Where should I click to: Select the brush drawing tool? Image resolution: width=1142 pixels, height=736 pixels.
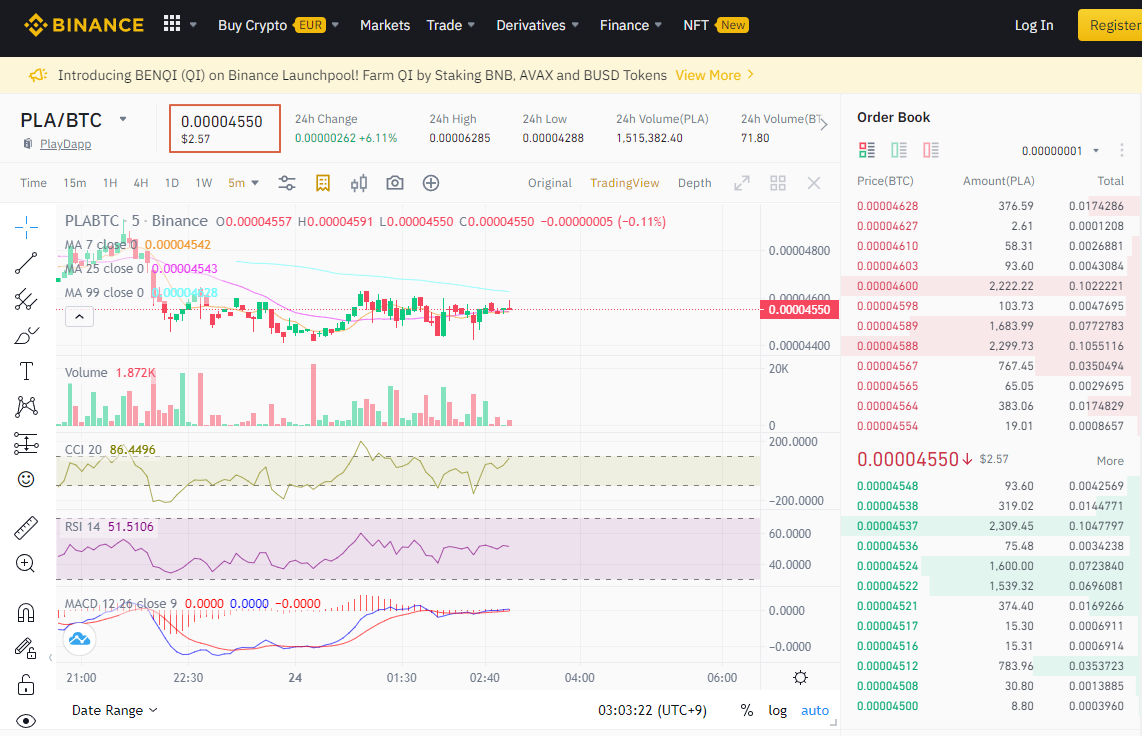[26, 335]
